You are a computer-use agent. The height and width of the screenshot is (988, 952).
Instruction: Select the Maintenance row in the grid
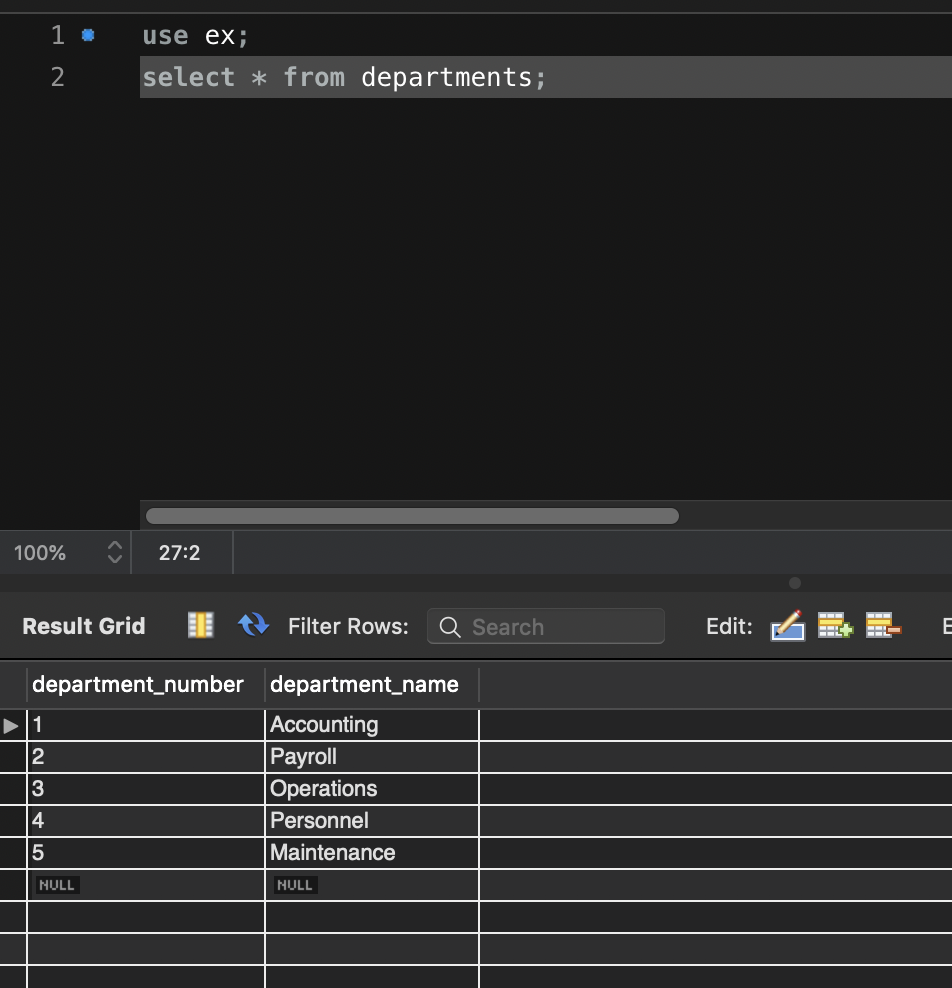pyautogui.click(x=332, y=852)
